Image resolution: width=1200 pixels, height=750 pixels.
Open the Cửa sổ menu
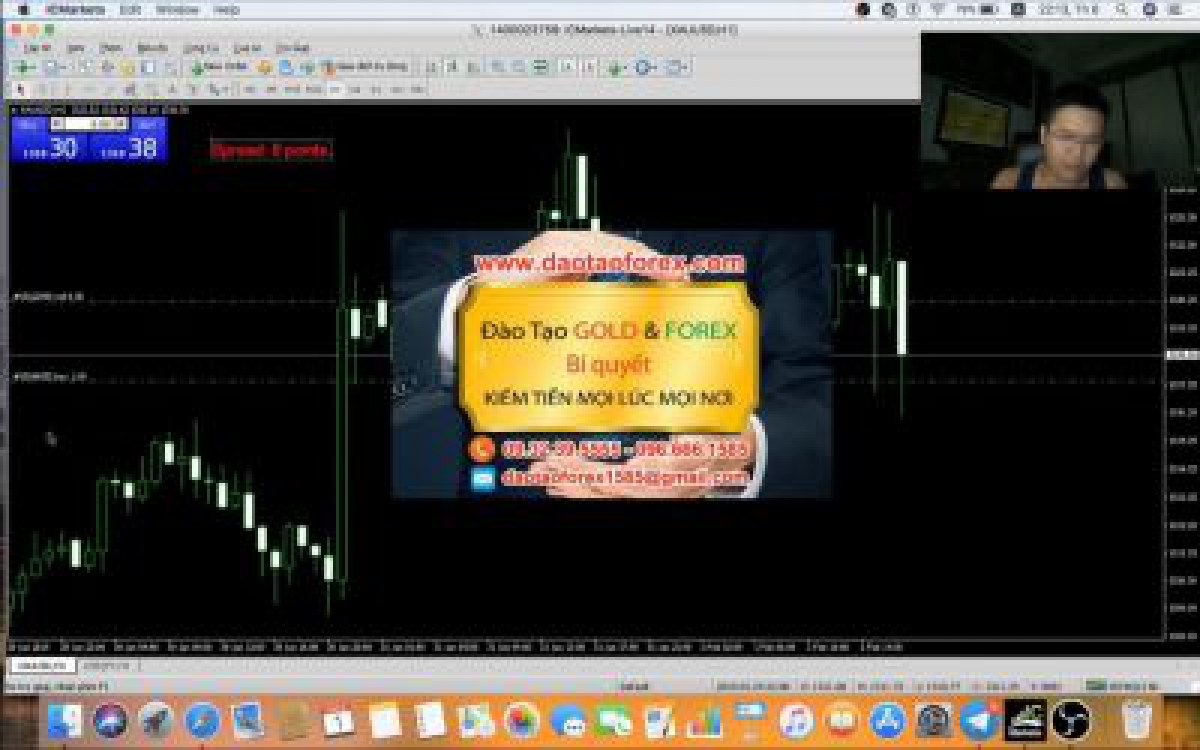pyautogui.click(x=246, y=48)
